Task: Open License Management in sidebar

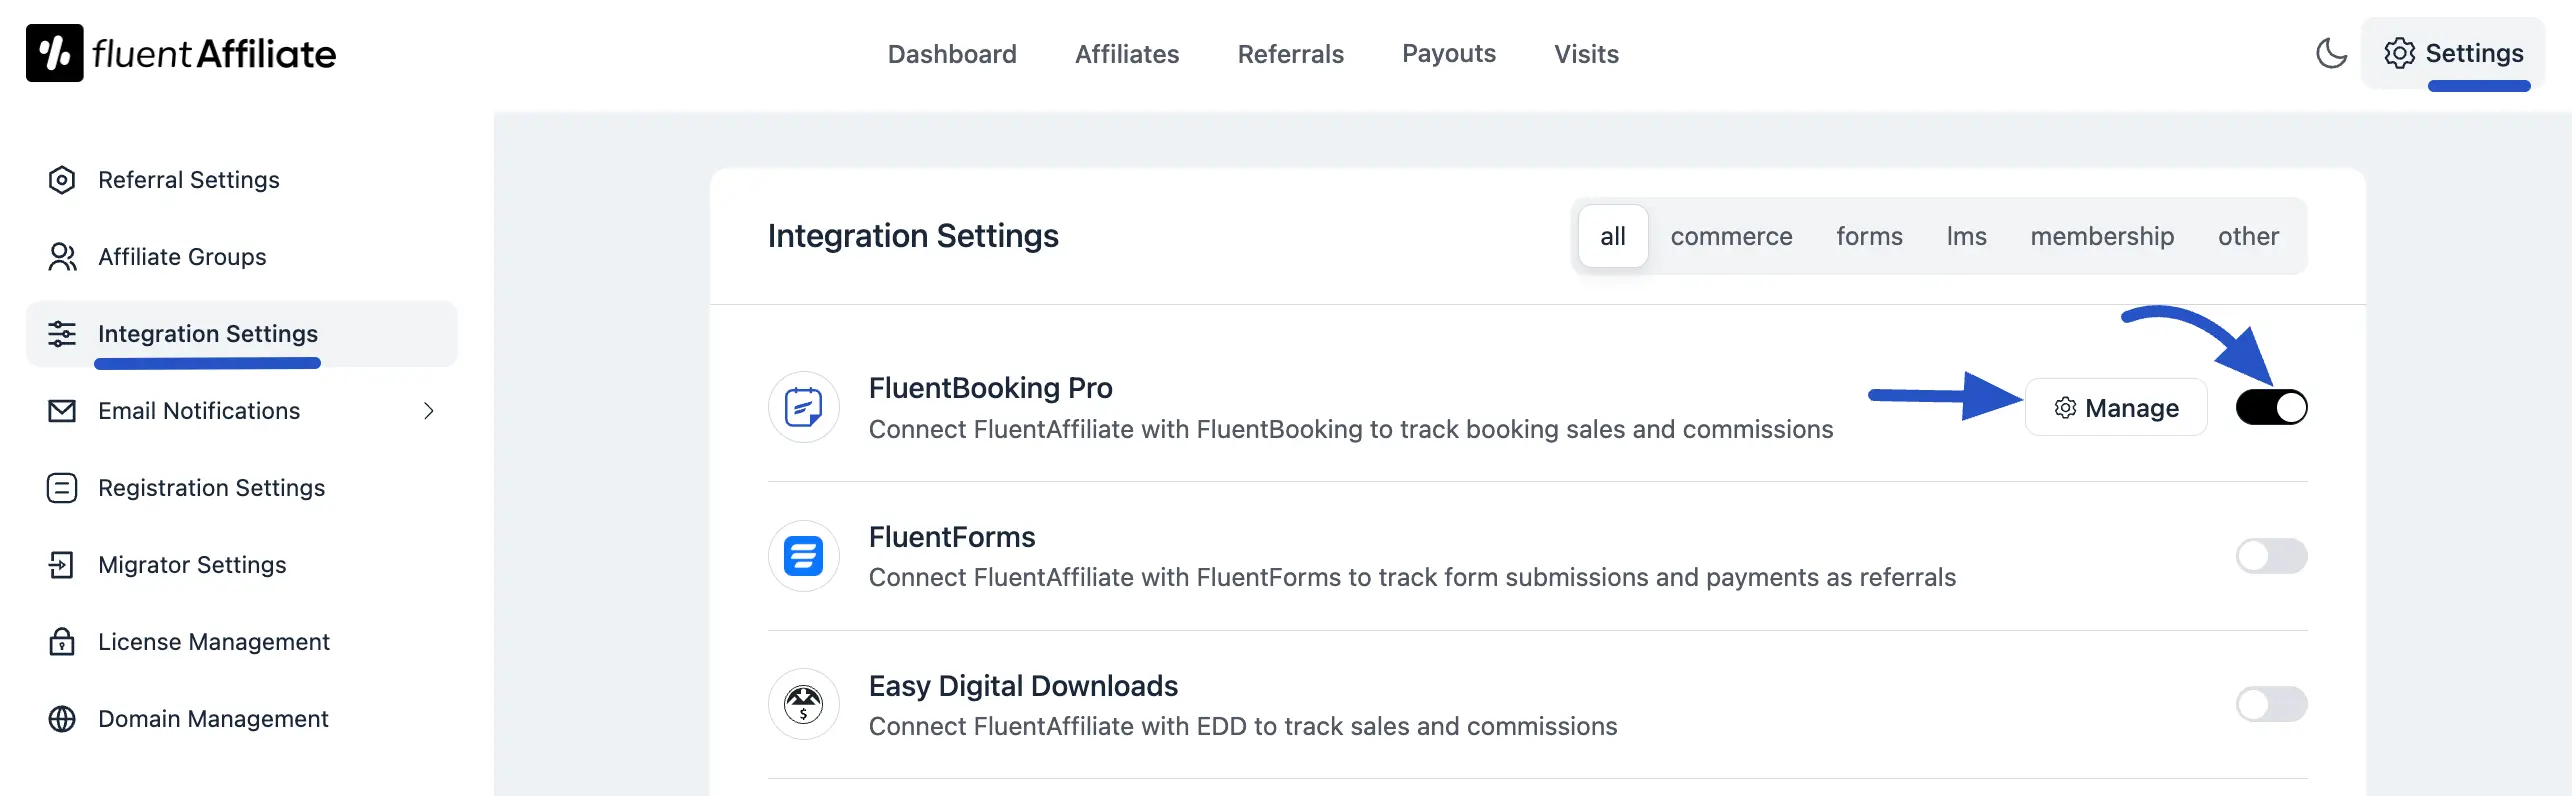Action: tap(214, 642)
